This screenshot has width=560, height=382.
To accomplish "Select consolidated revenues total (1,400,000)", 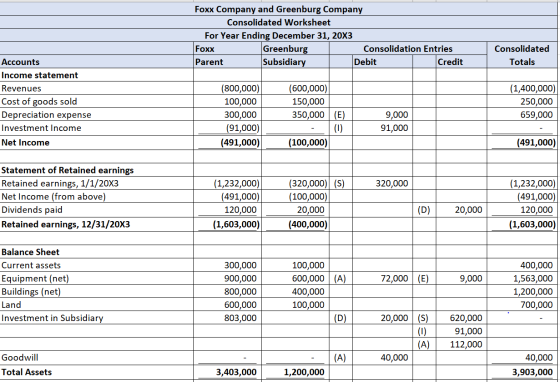I will point(532,89).
